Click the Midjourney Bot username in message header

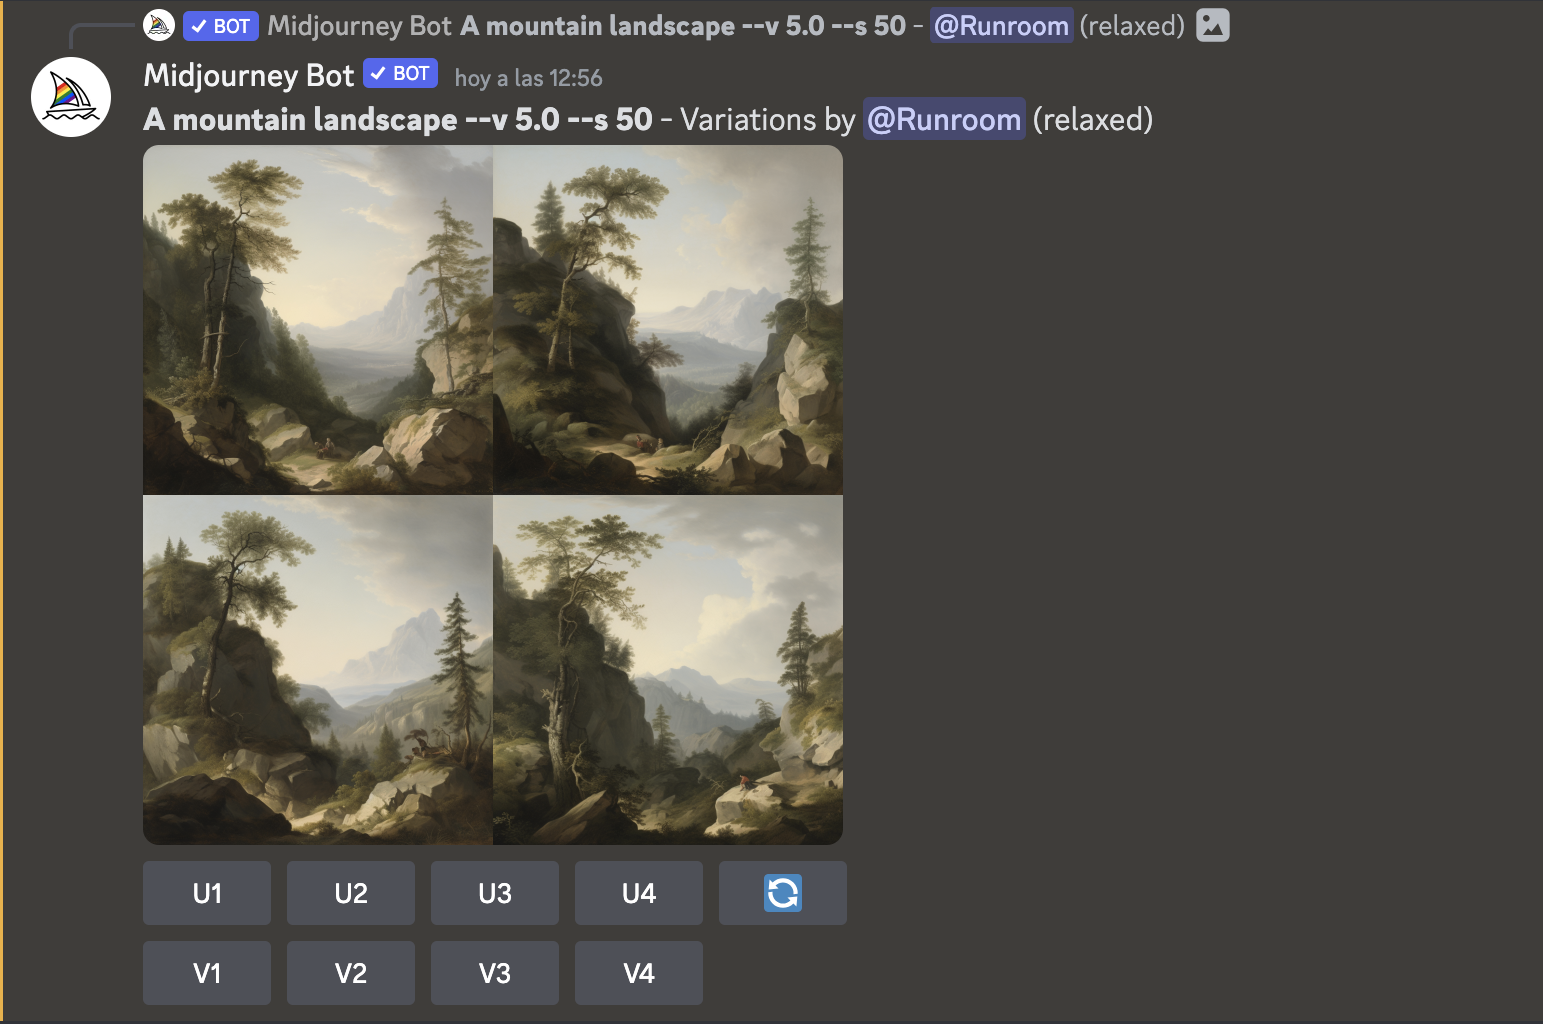coord(249,75)
